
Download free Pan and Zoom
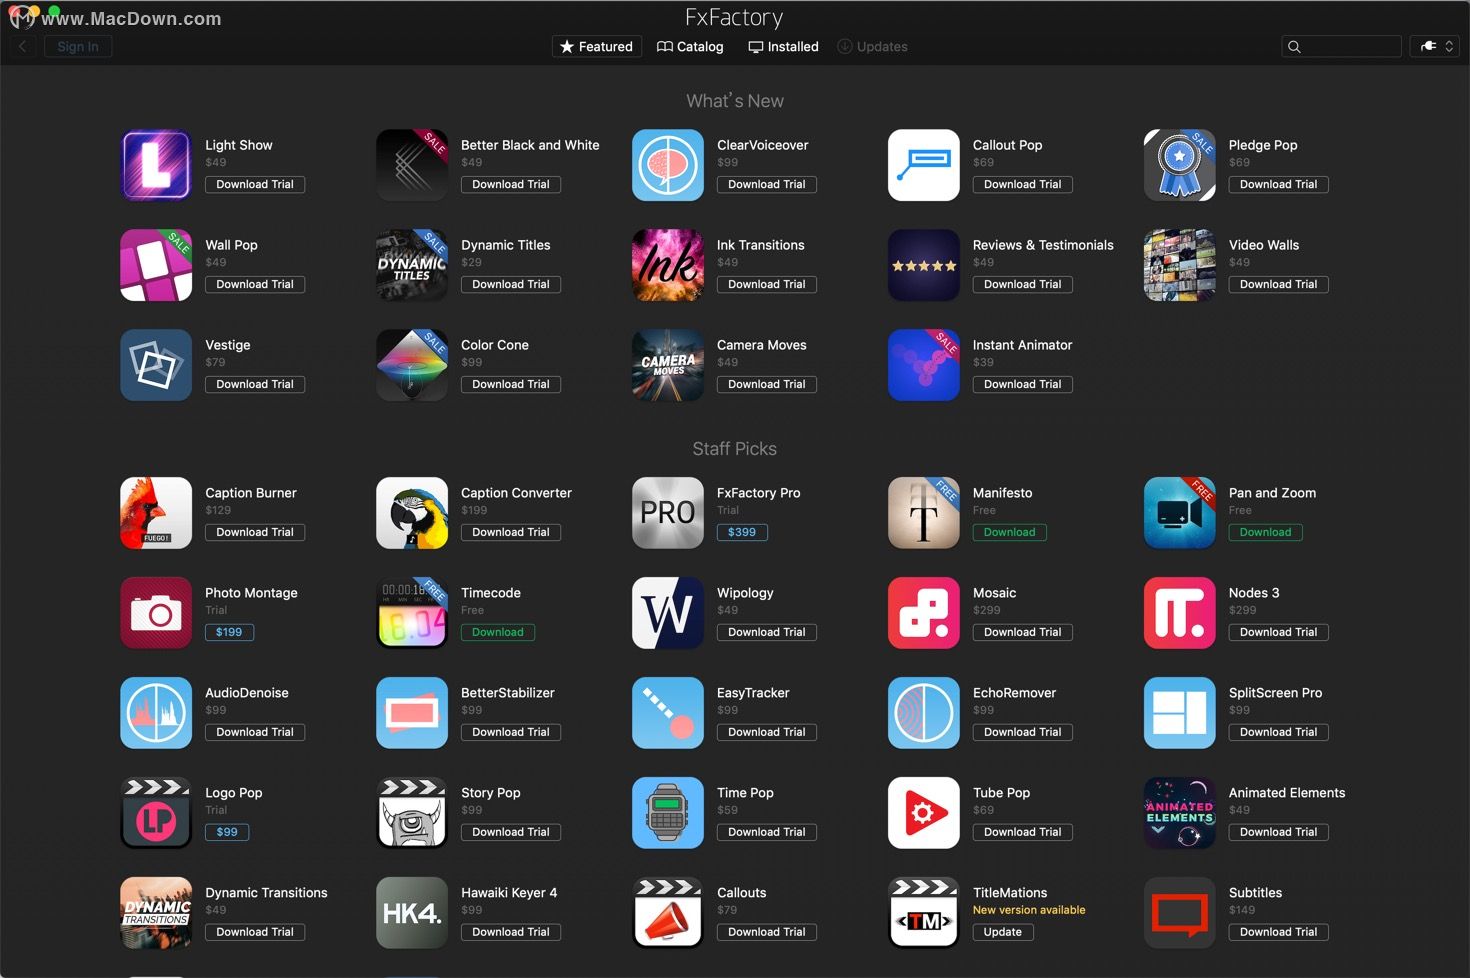pyautogui.click(x=1266, y=533)
